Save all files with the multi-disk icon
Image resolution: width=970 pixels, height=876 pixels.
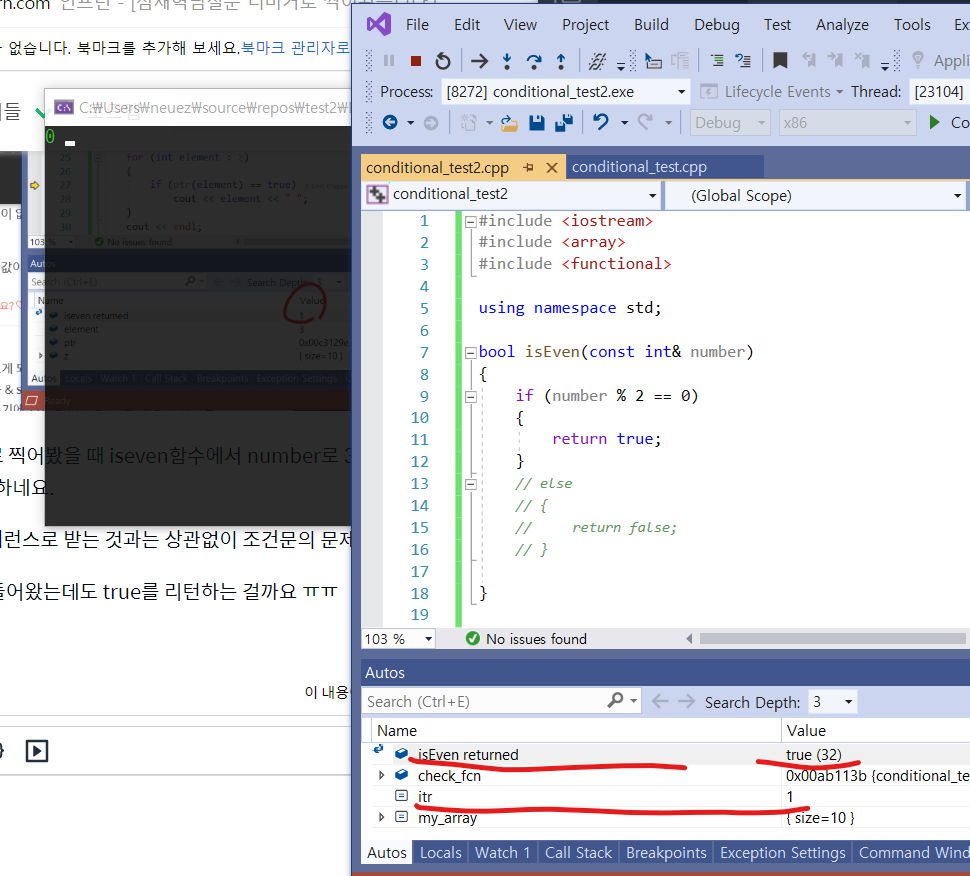[x=564, y=122]
